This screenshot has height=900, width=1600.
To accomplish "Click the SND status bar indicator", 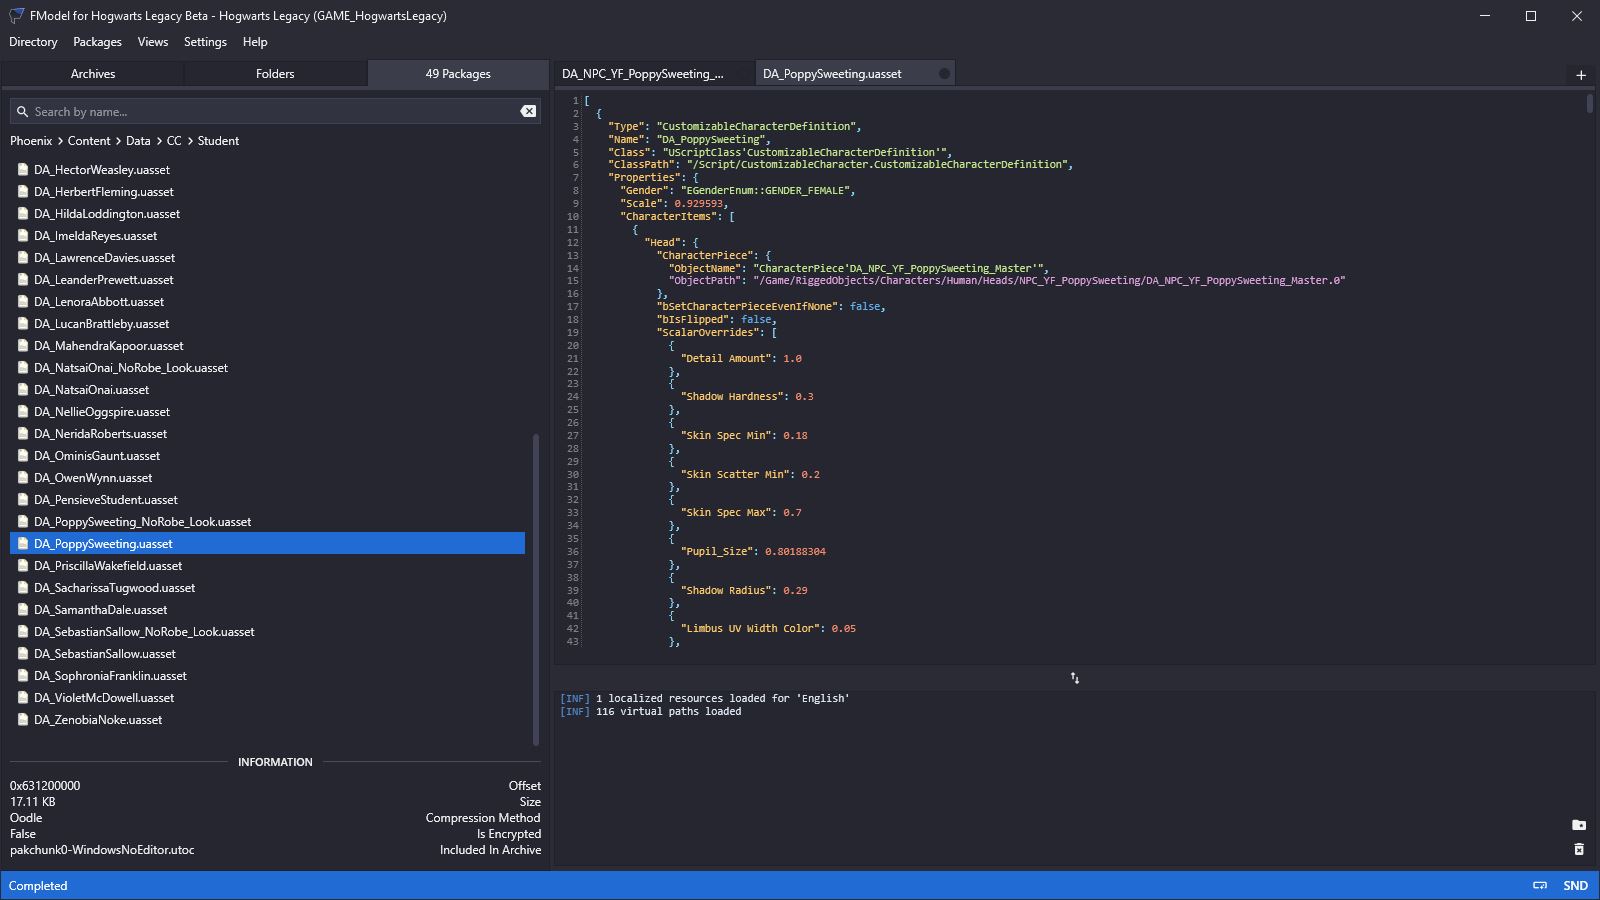I will tap(1576, 886).
